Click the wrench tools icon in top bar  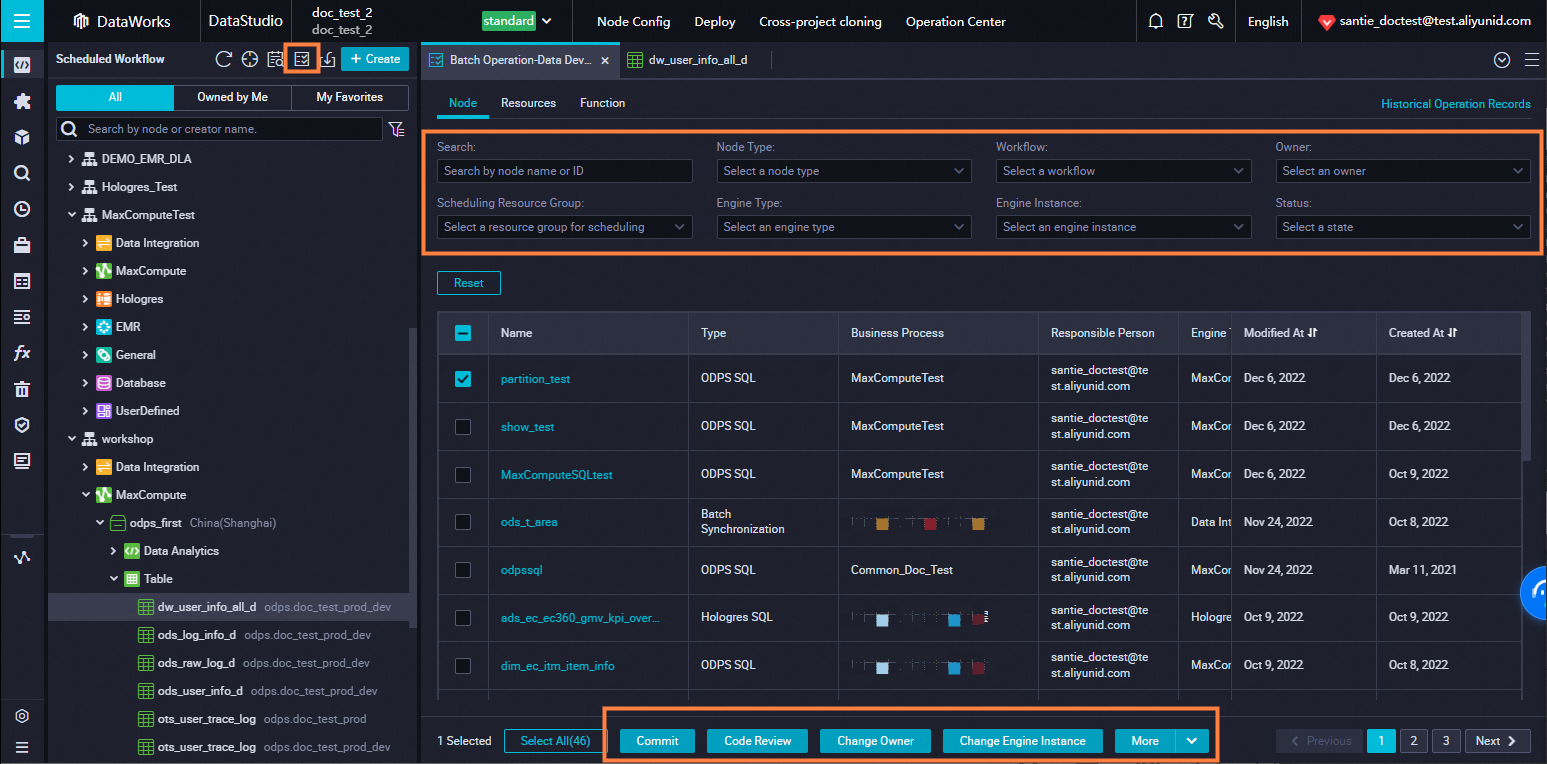[x=1215, y=21]
